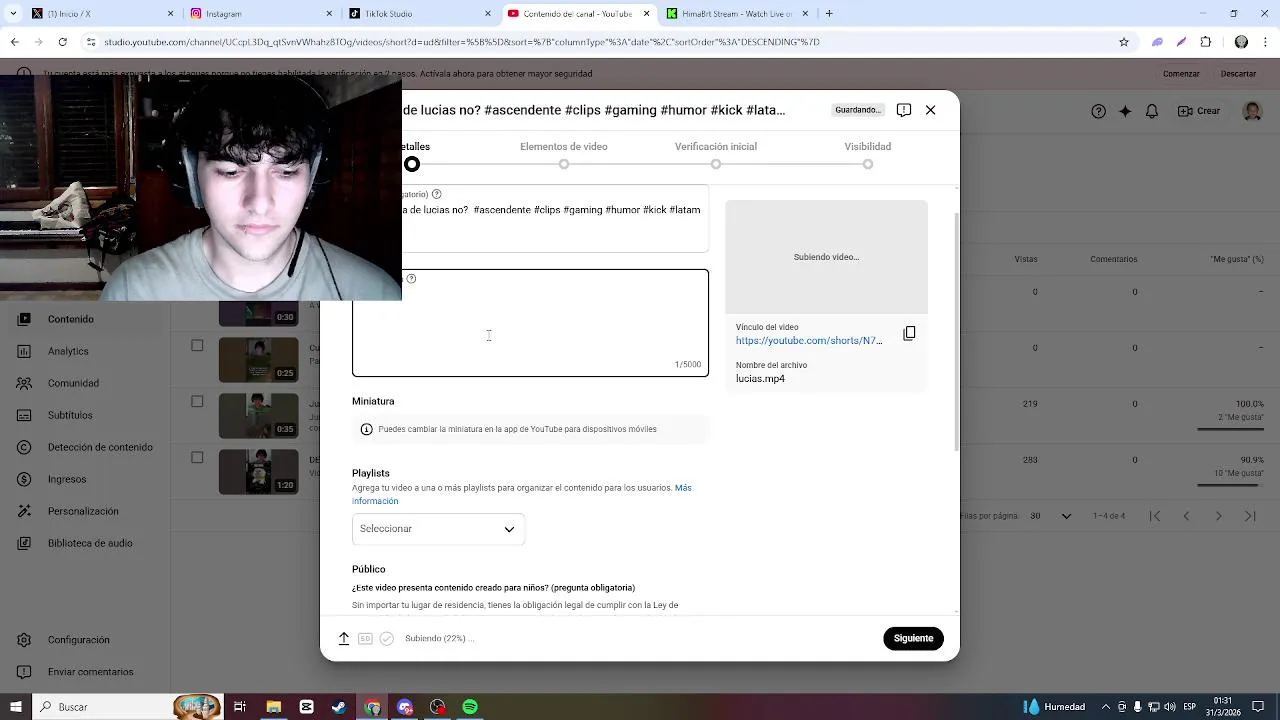Open CapCut from the taskbar
The width and height of the screenshot is (1280, 720).
click(306, 707)
